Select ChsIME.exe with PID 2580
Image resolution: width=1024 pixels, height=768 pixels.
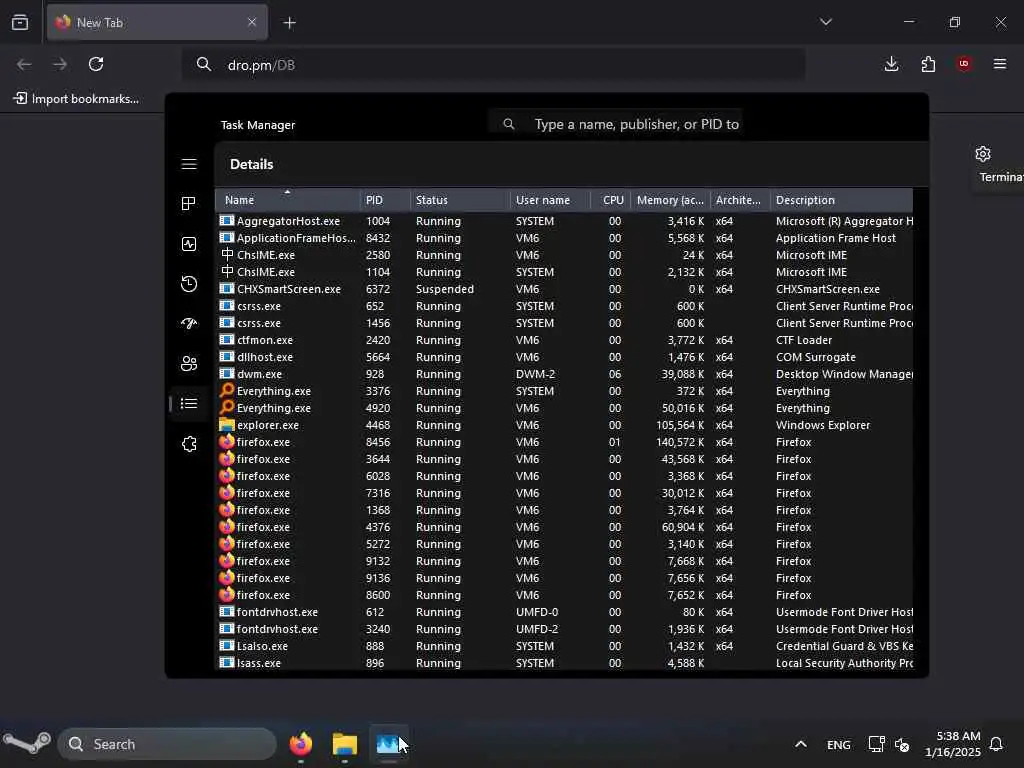pos(564,255)
